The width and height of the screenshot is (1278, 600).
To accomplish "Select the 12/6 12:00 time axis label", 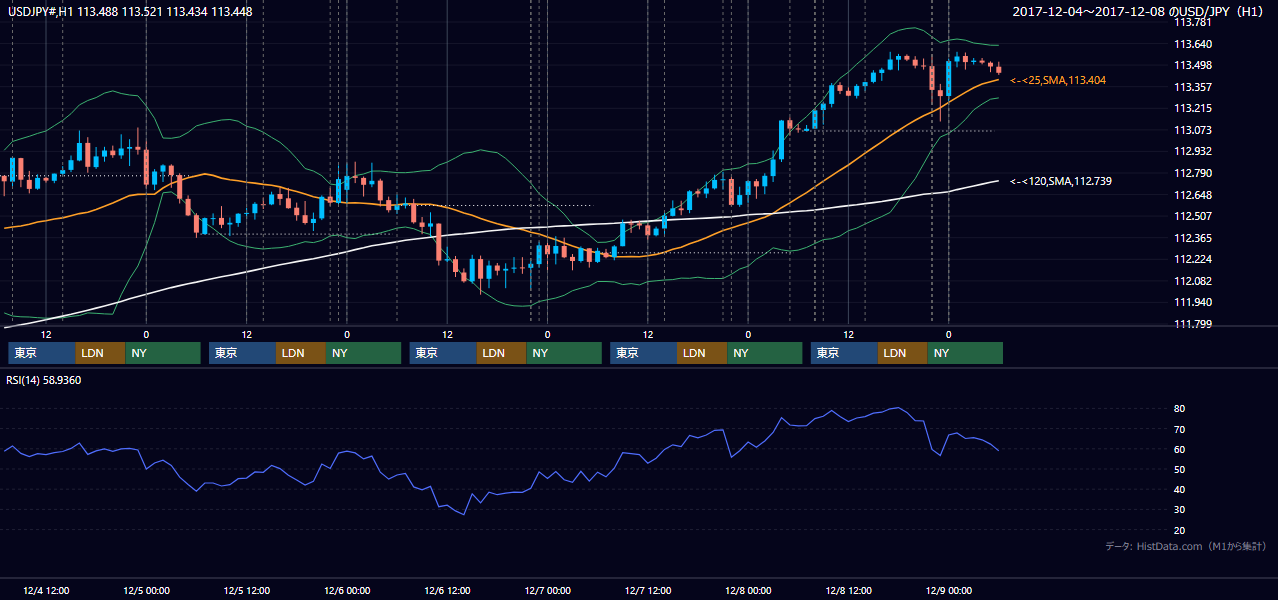I will coord(448,590).
